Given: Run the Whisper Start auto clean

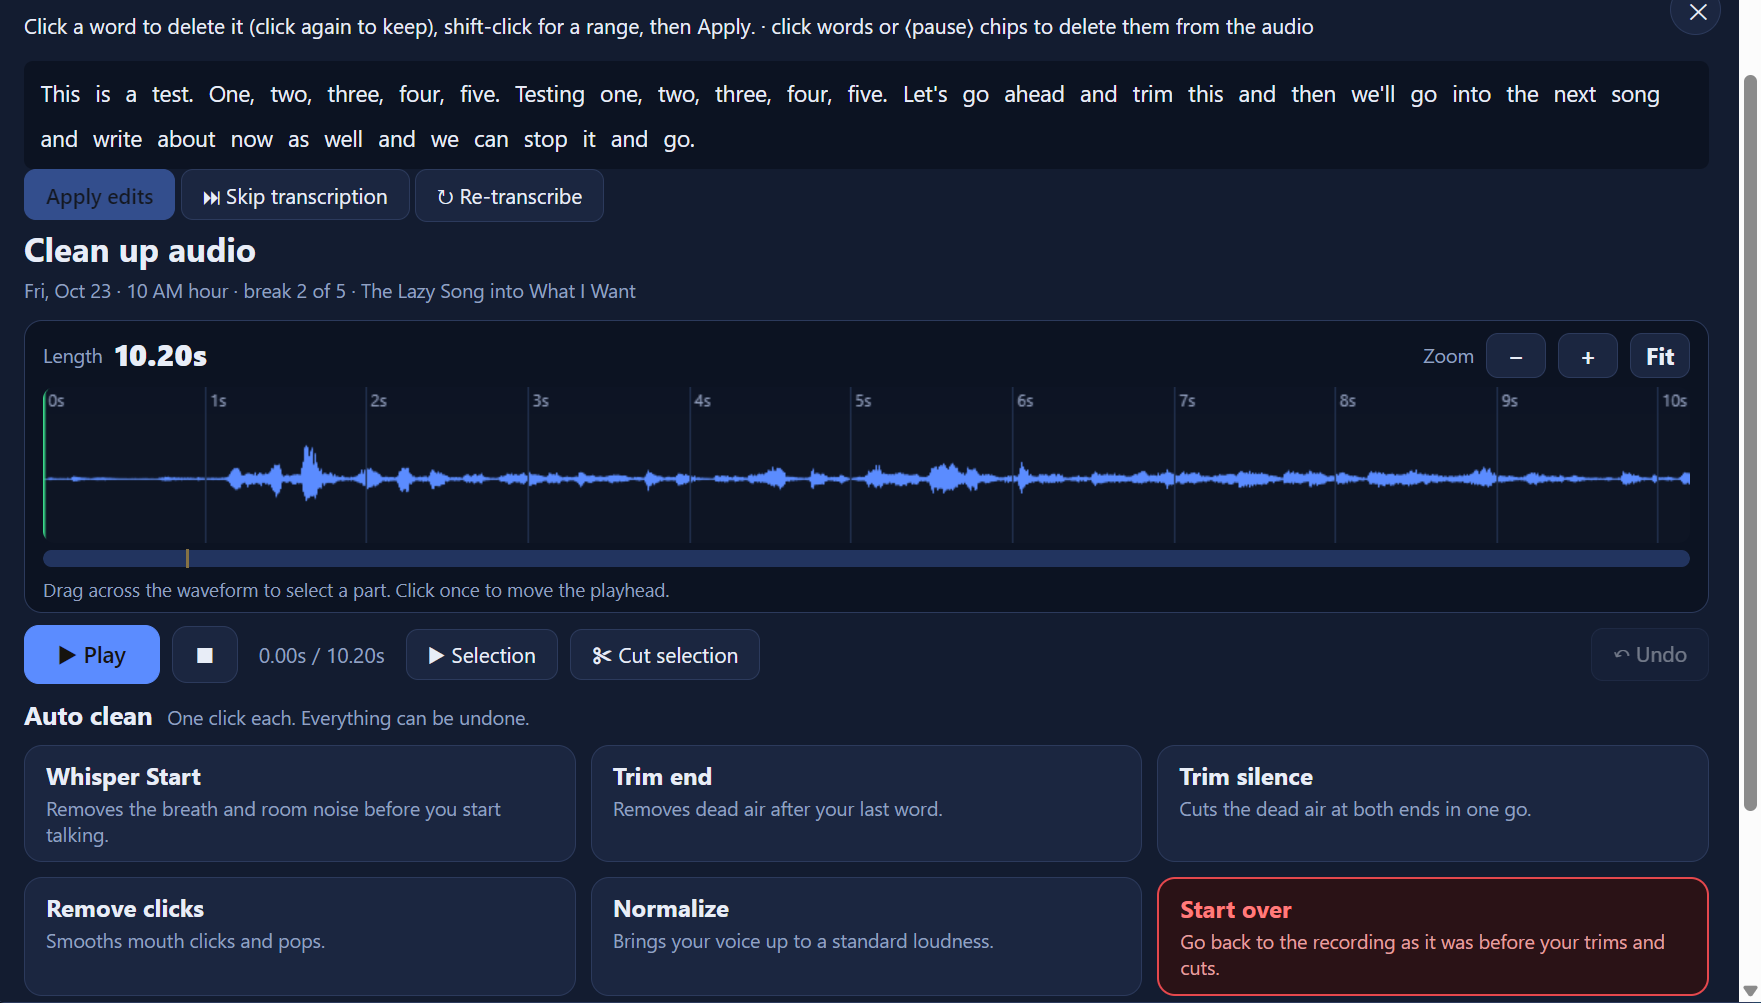Looking at the screenshot, I should coord(300,803).
